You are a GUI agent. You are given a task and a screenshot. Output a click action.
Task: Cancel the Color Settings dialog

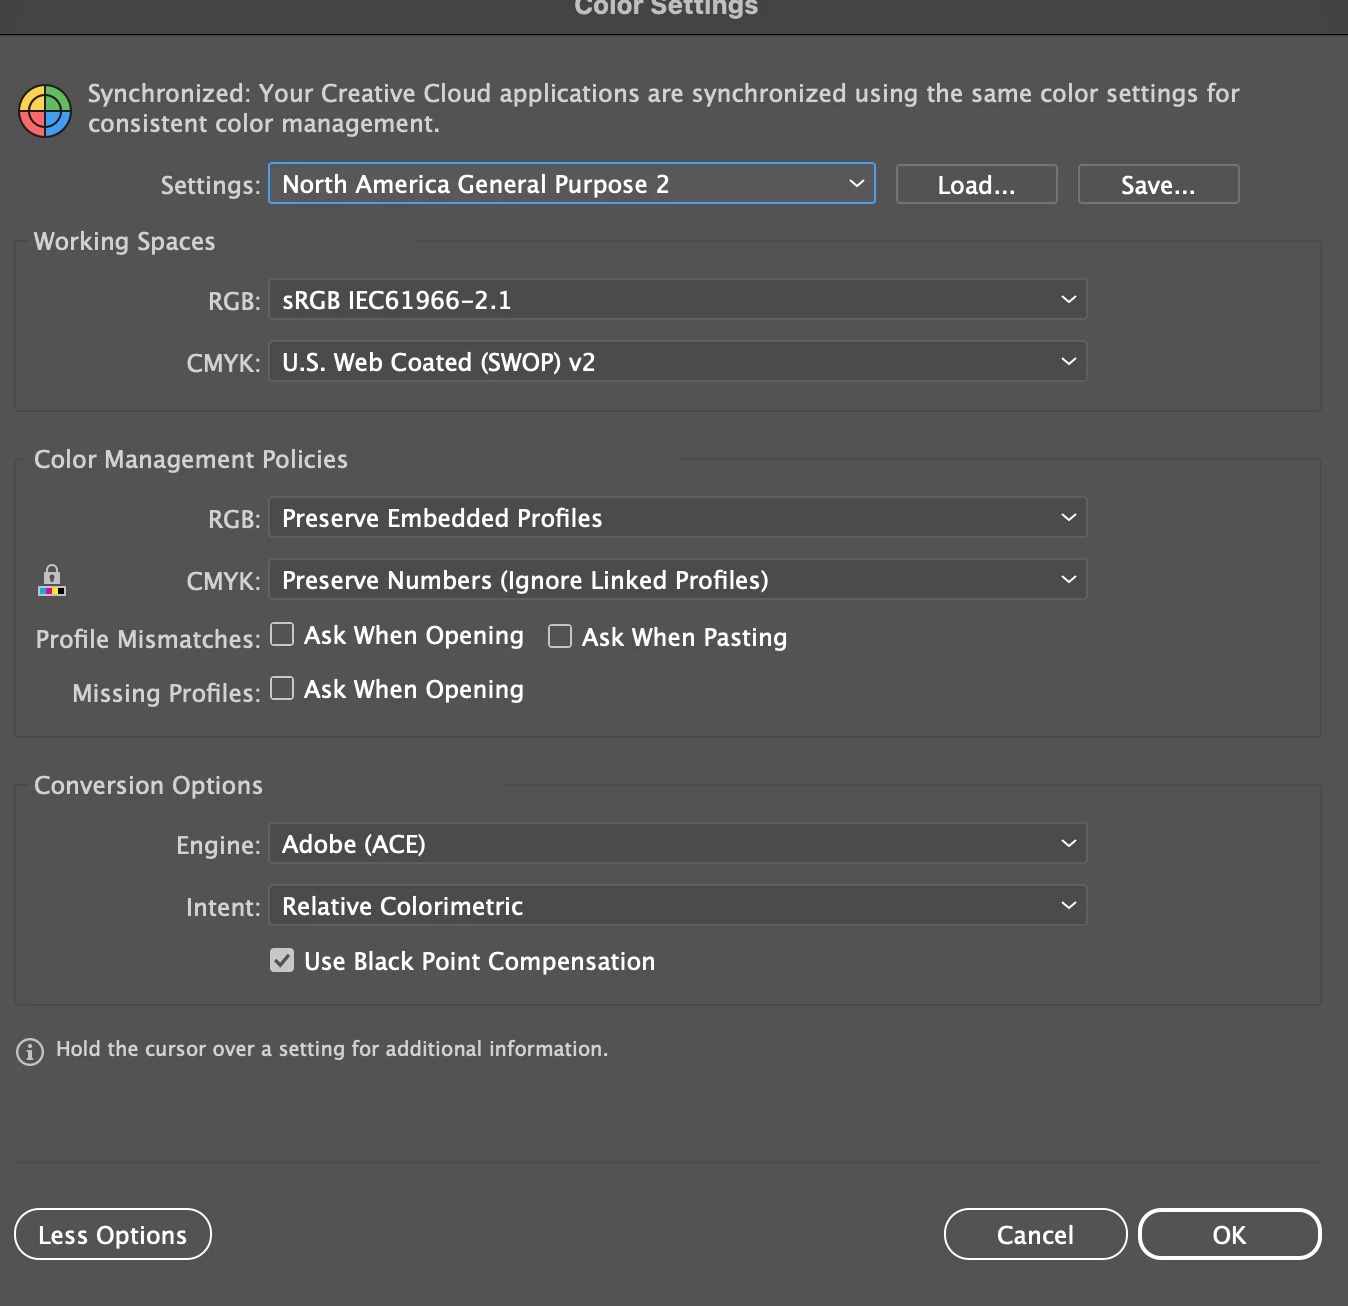coord(1036,1235)
